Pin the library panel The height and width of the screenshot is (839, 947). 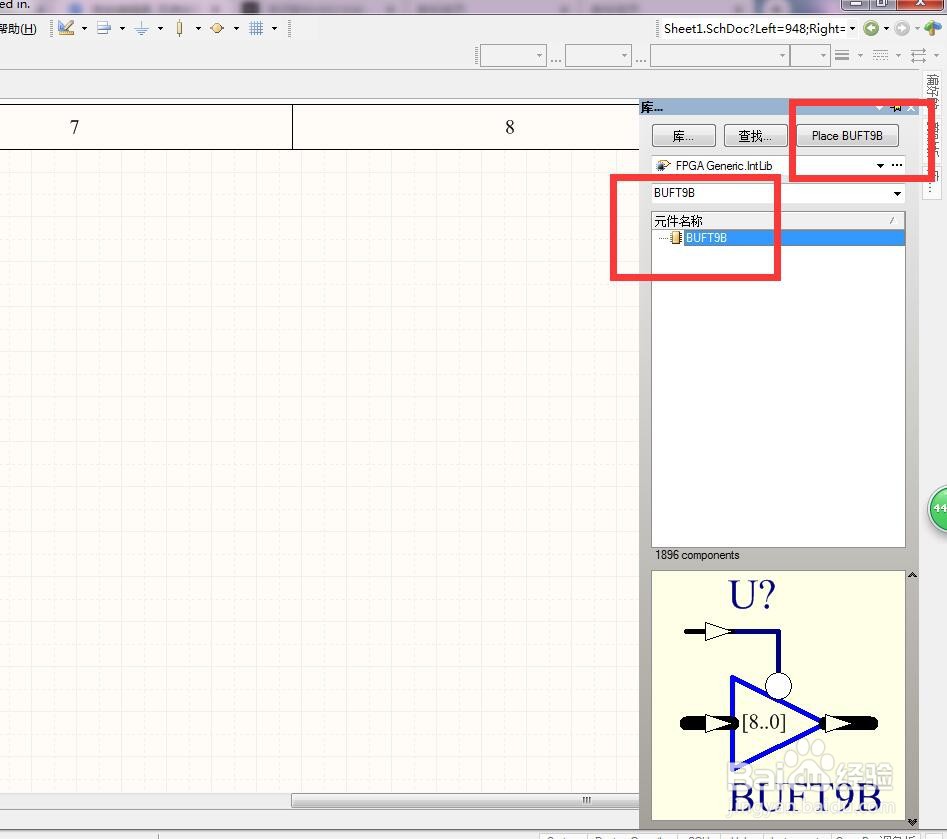click(x=896, y=108)
